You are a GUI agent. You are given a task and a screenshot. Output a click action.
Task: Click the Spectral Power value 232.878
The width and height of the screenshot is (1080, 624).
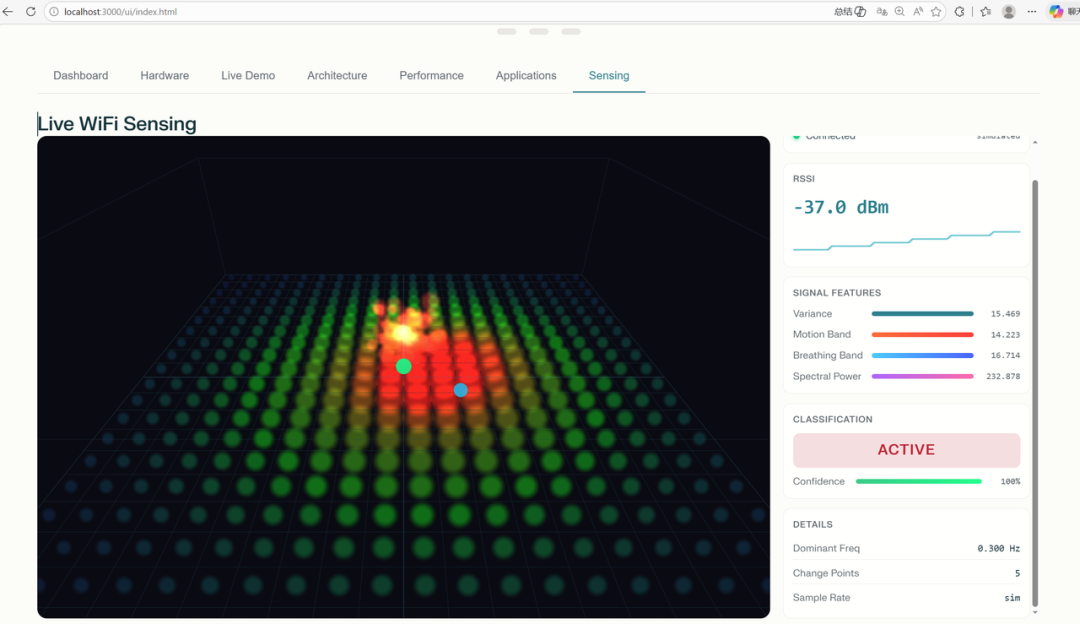pos(1003,377)
